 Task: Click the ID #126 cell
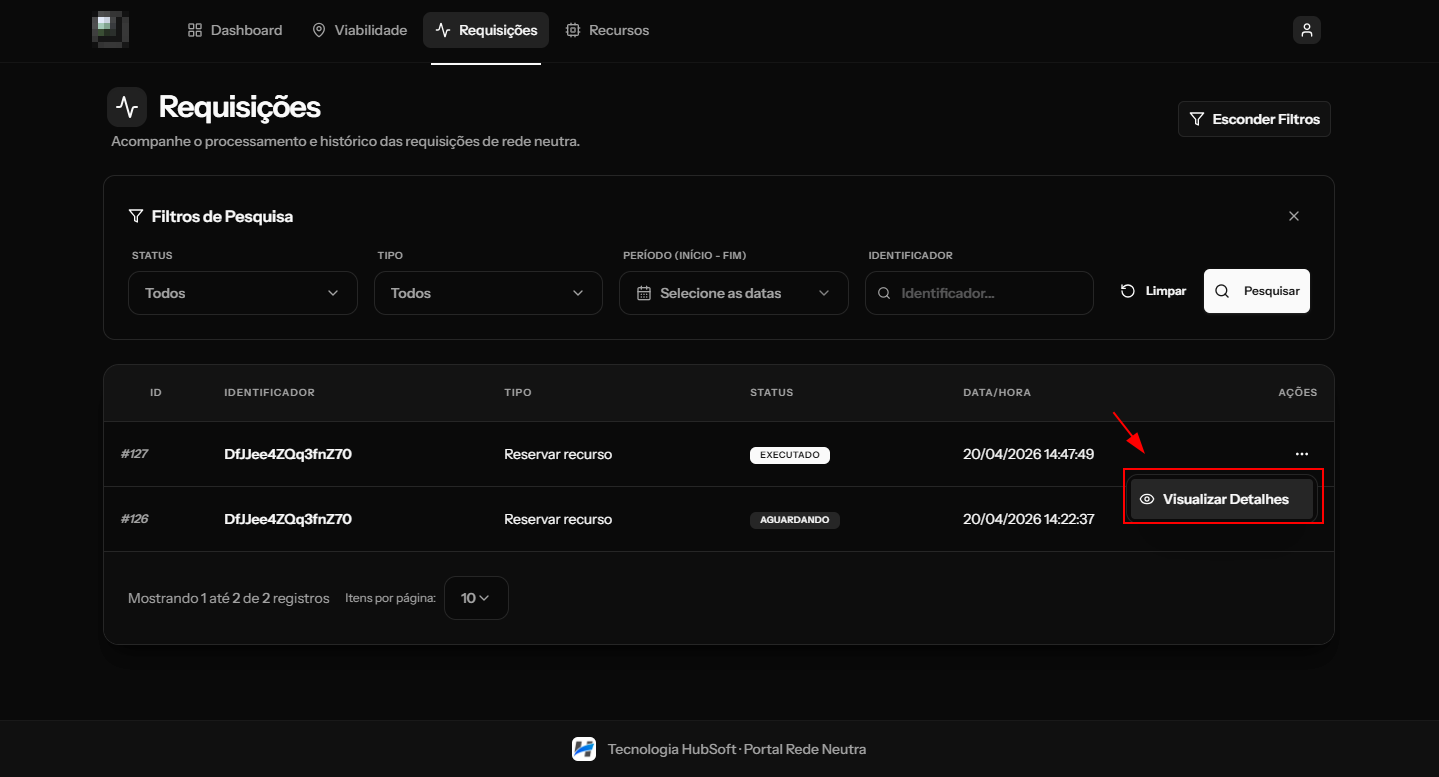pos(135,519)
